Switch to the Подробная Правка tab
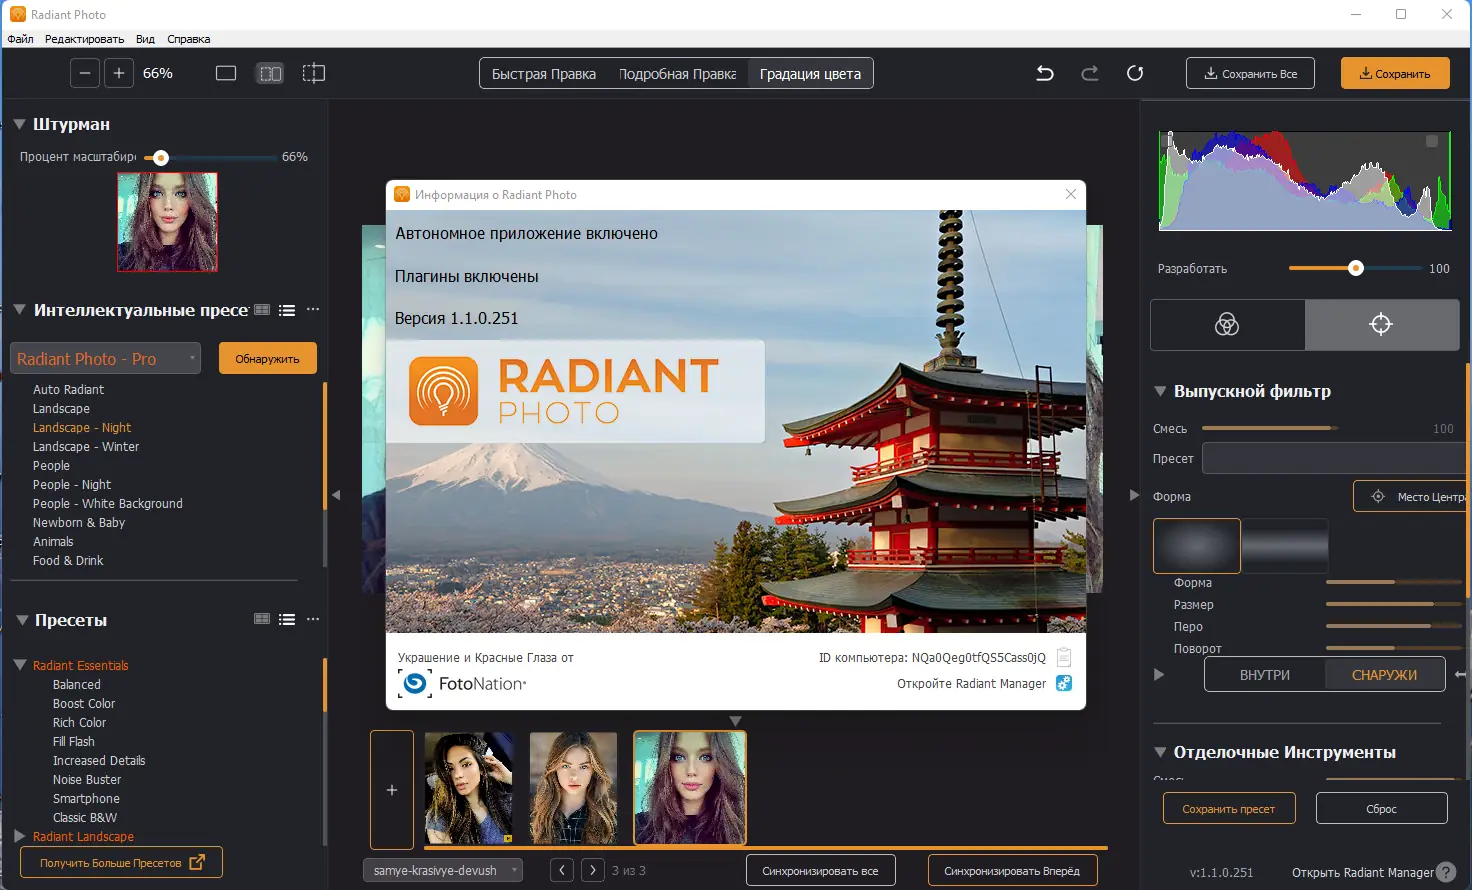Viewport: 1472px width, 890px height. pos(678,74)
